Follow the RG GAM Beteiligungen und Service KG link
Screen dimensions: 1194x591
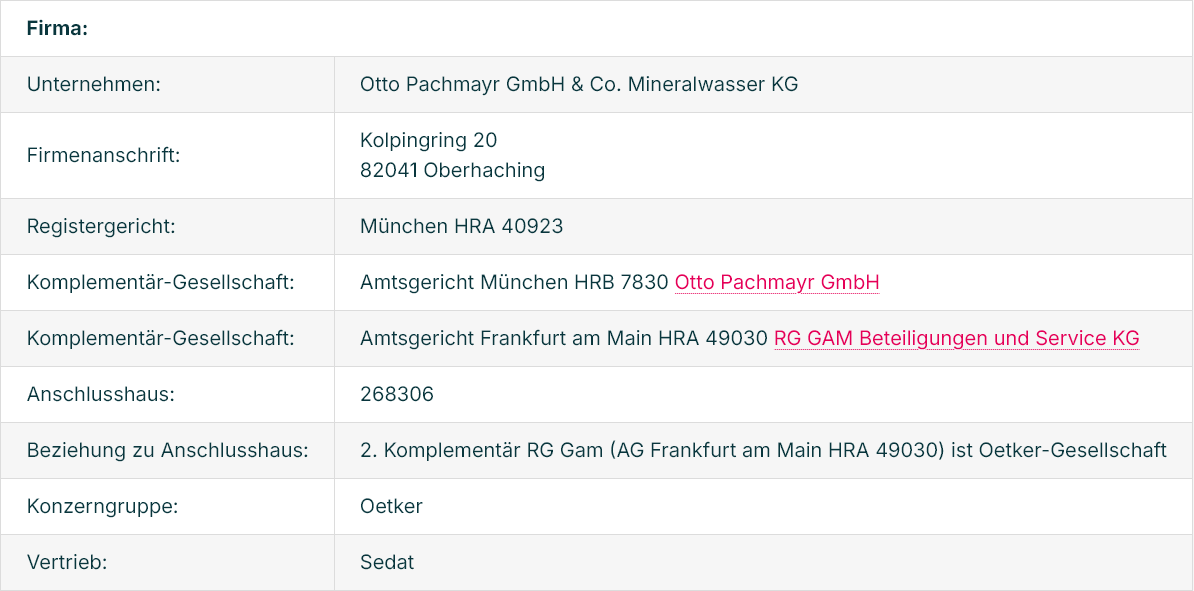(x=956, y=339)
